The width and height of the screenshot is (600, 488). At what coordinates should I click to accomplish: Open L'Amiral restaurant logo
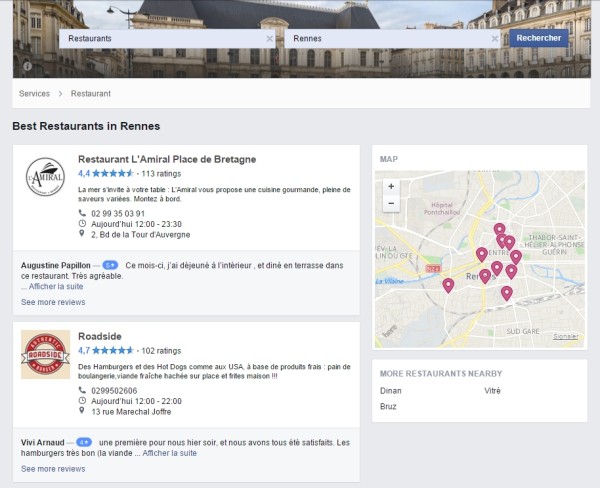[x=45, y=177]
